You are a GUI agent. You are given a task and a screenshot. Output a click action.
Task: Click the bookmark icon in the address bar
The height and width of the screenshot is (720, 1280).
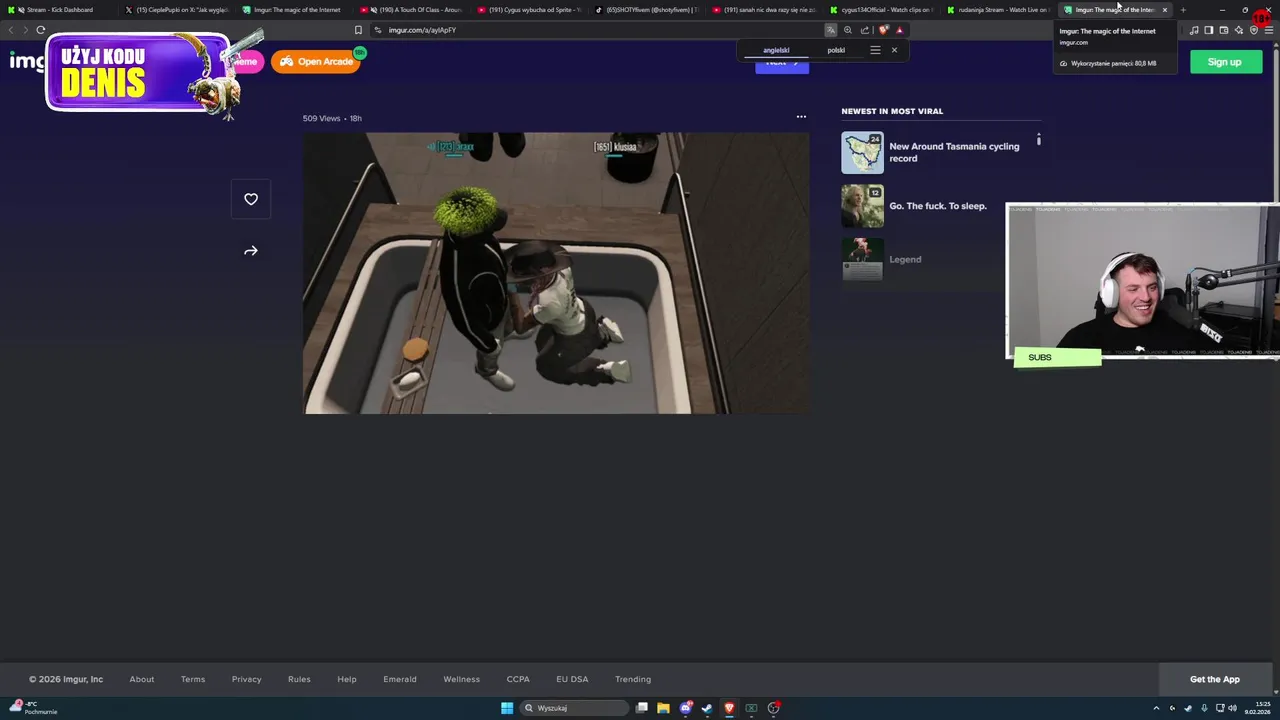[x=358, y=30]
